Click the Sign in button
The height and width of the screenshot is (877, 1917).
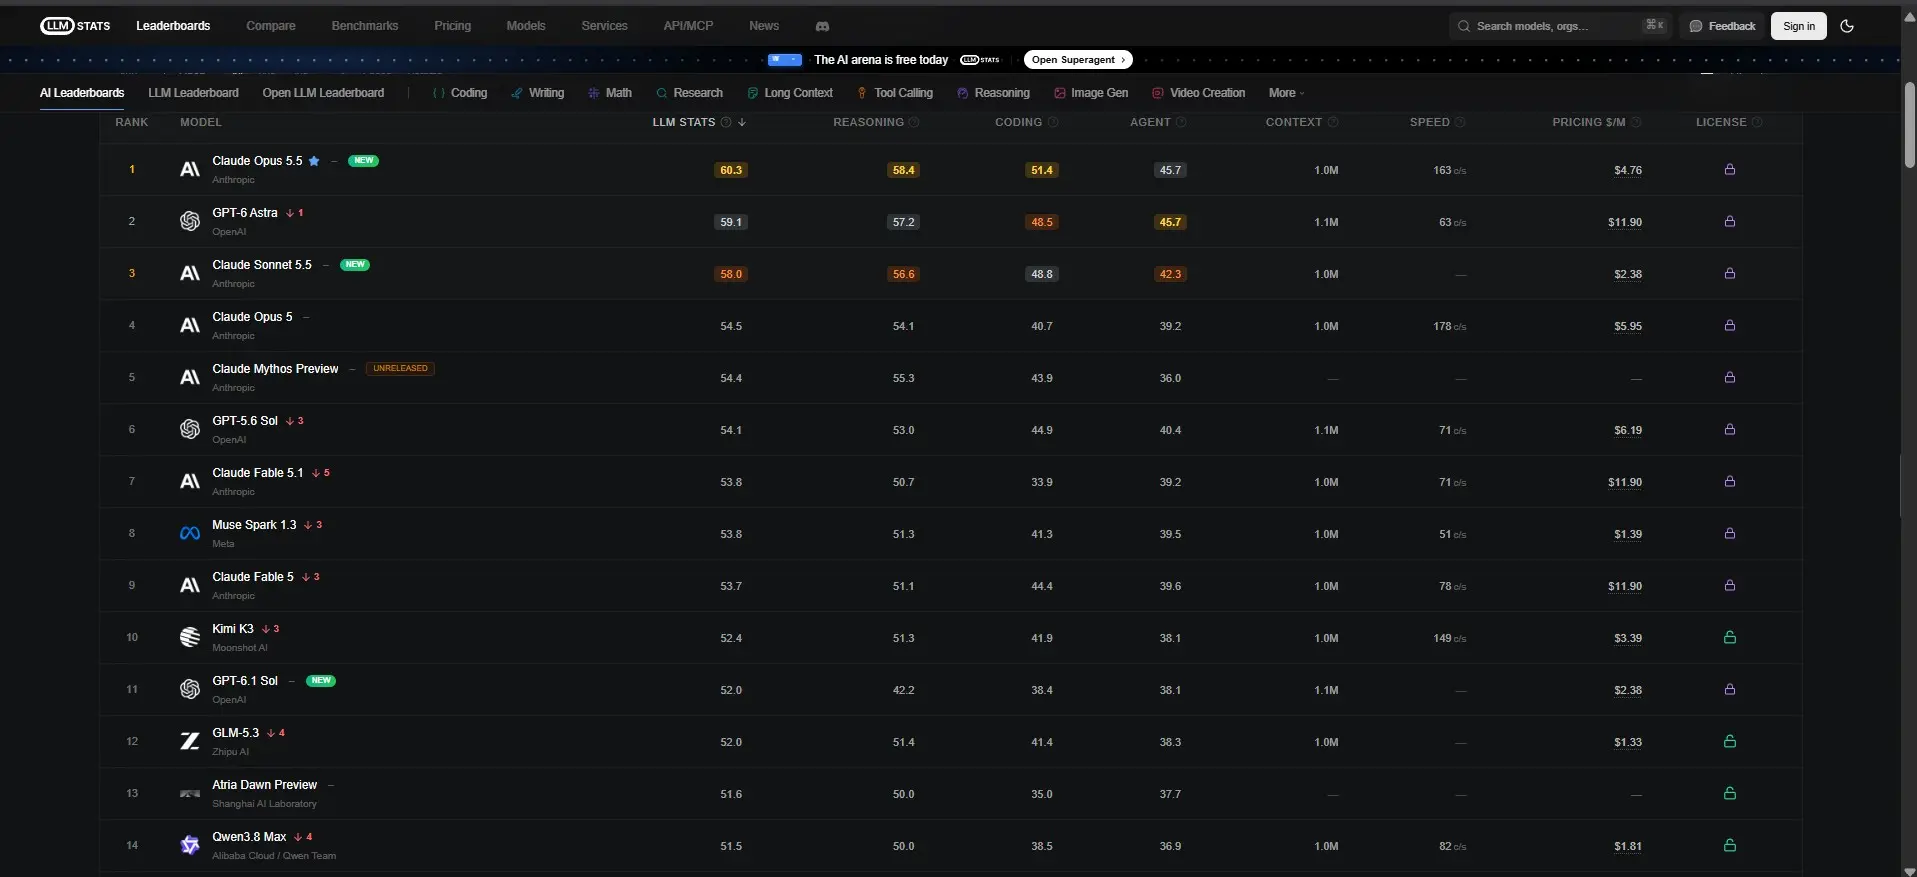click(1798, 26)
